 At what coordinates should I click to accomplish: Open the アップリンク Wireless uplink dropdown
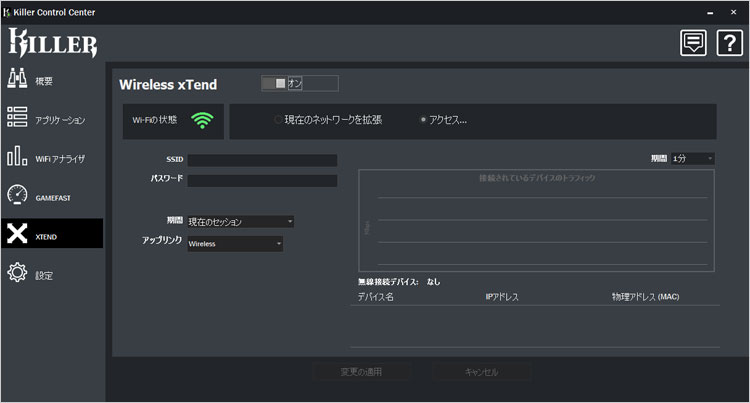[235, 244]
